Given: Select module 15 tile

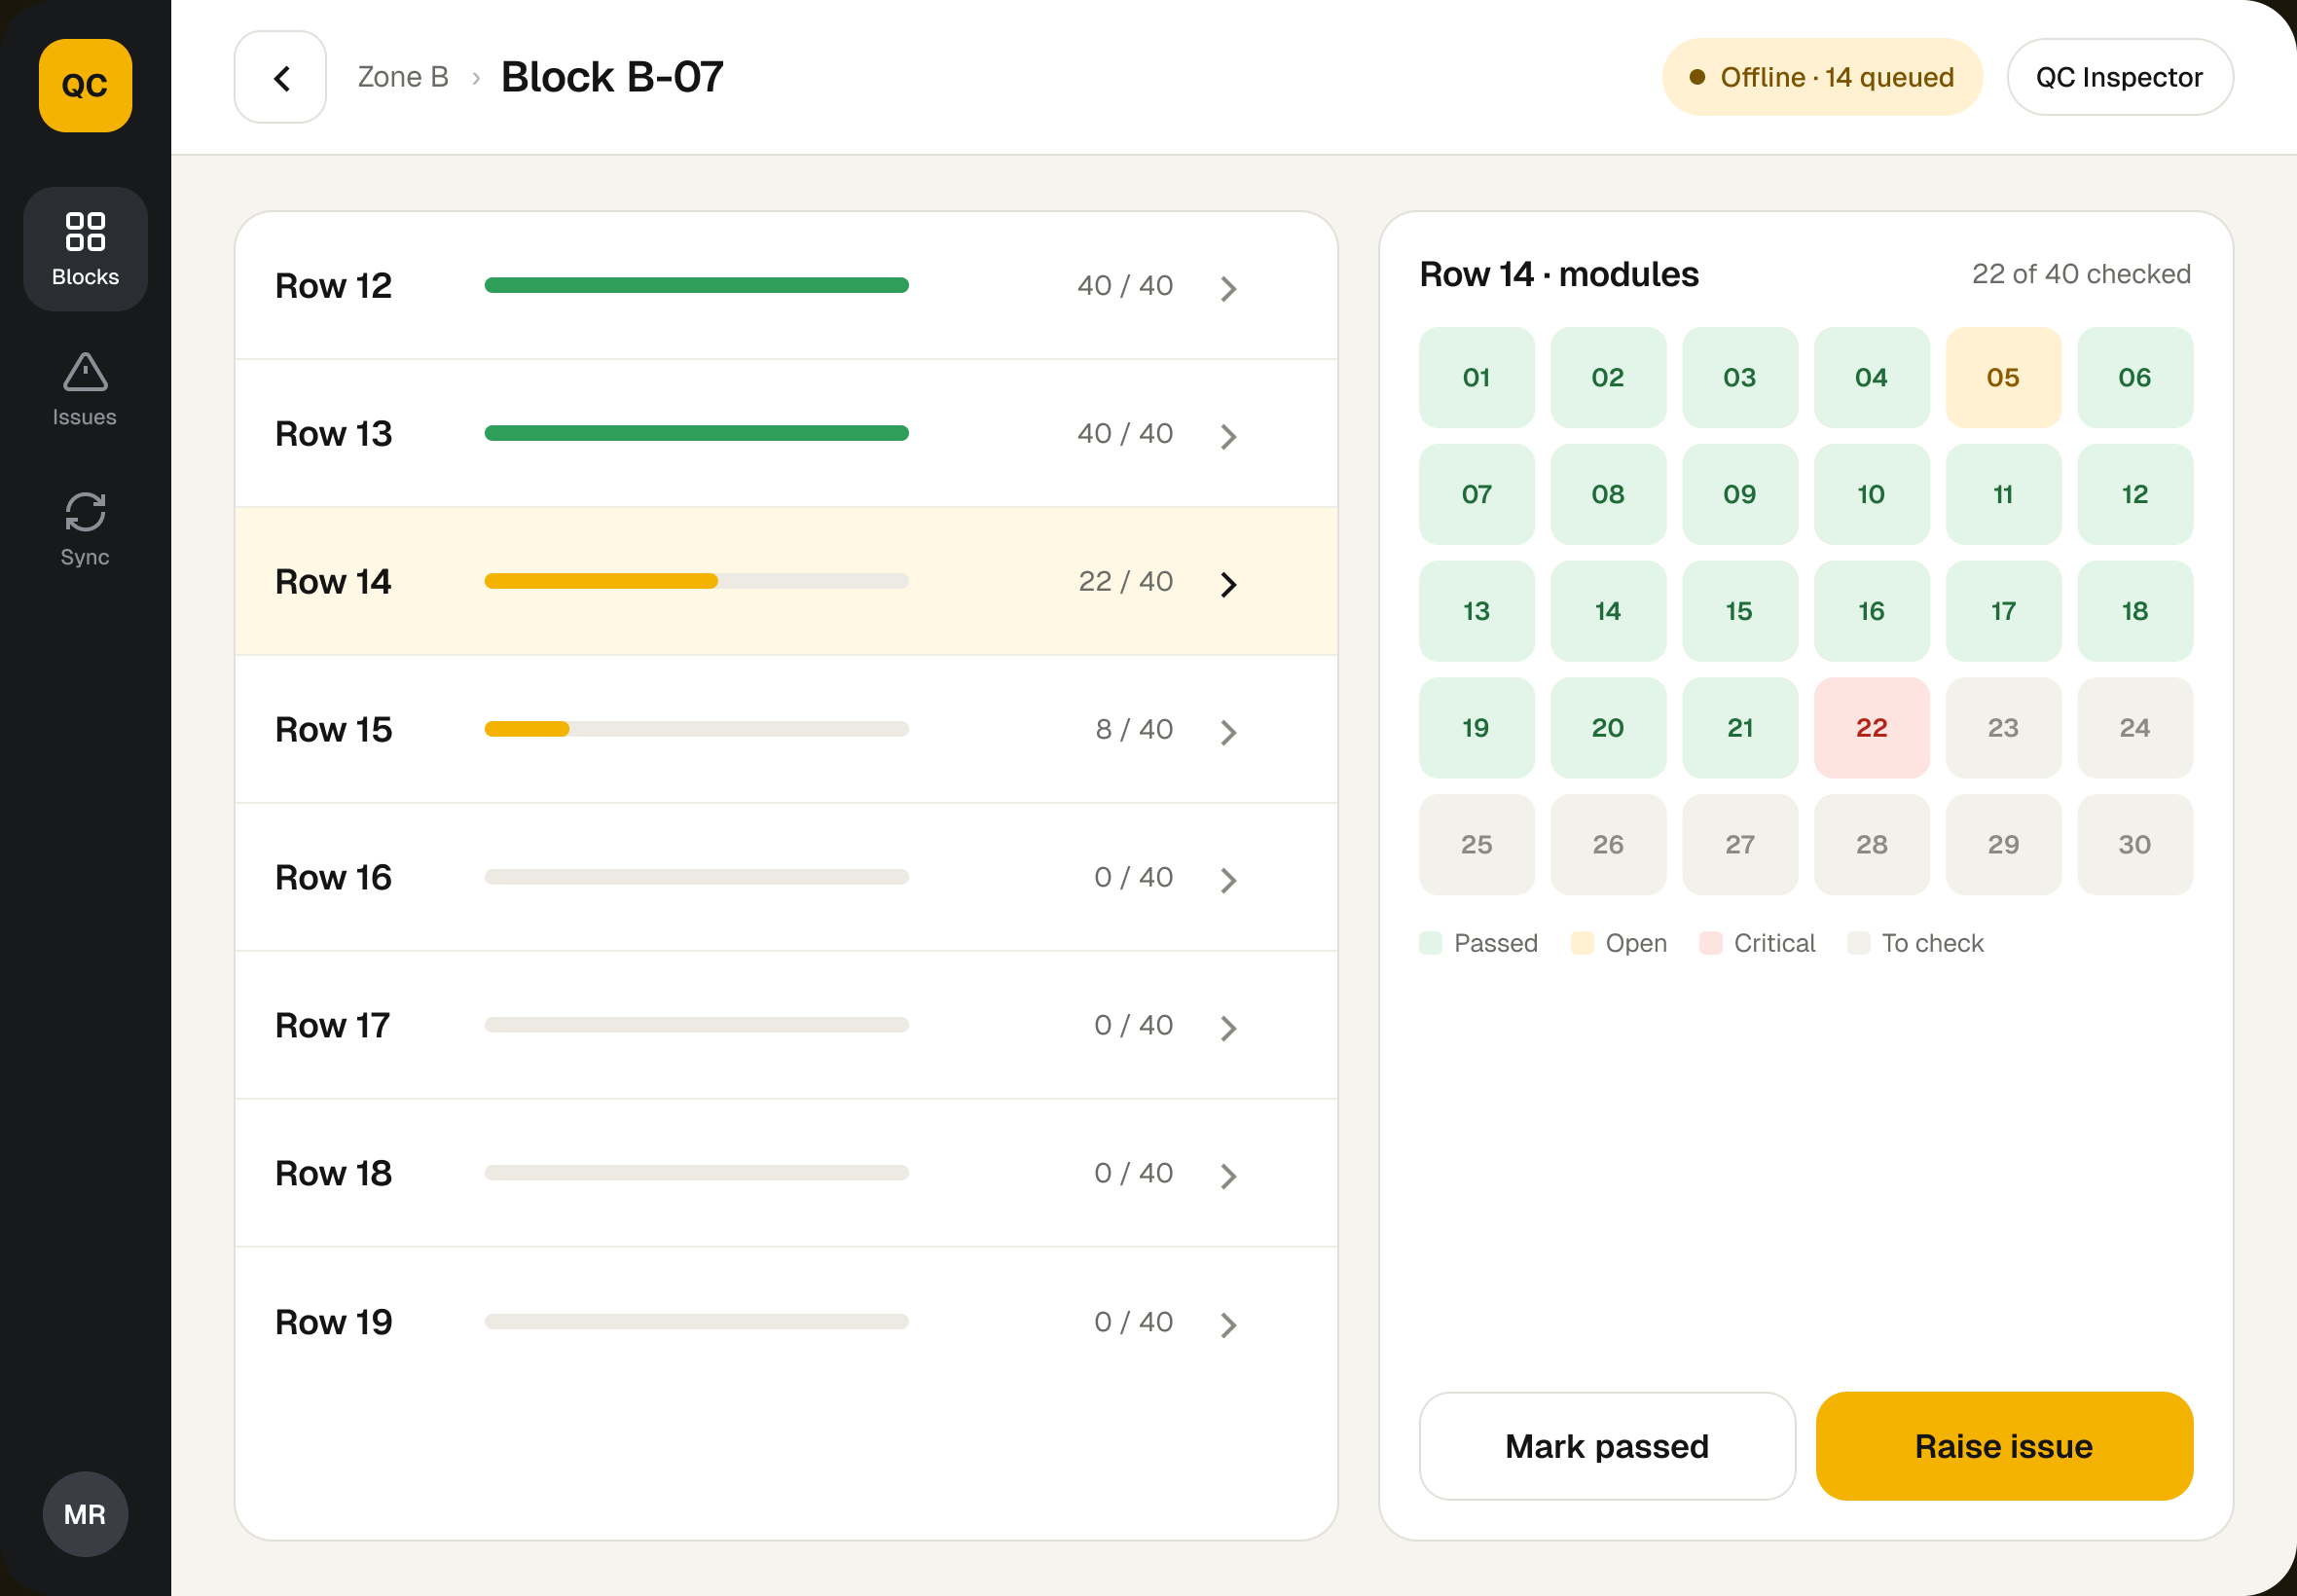Looking at the screenshot, I should [1740, 611].
